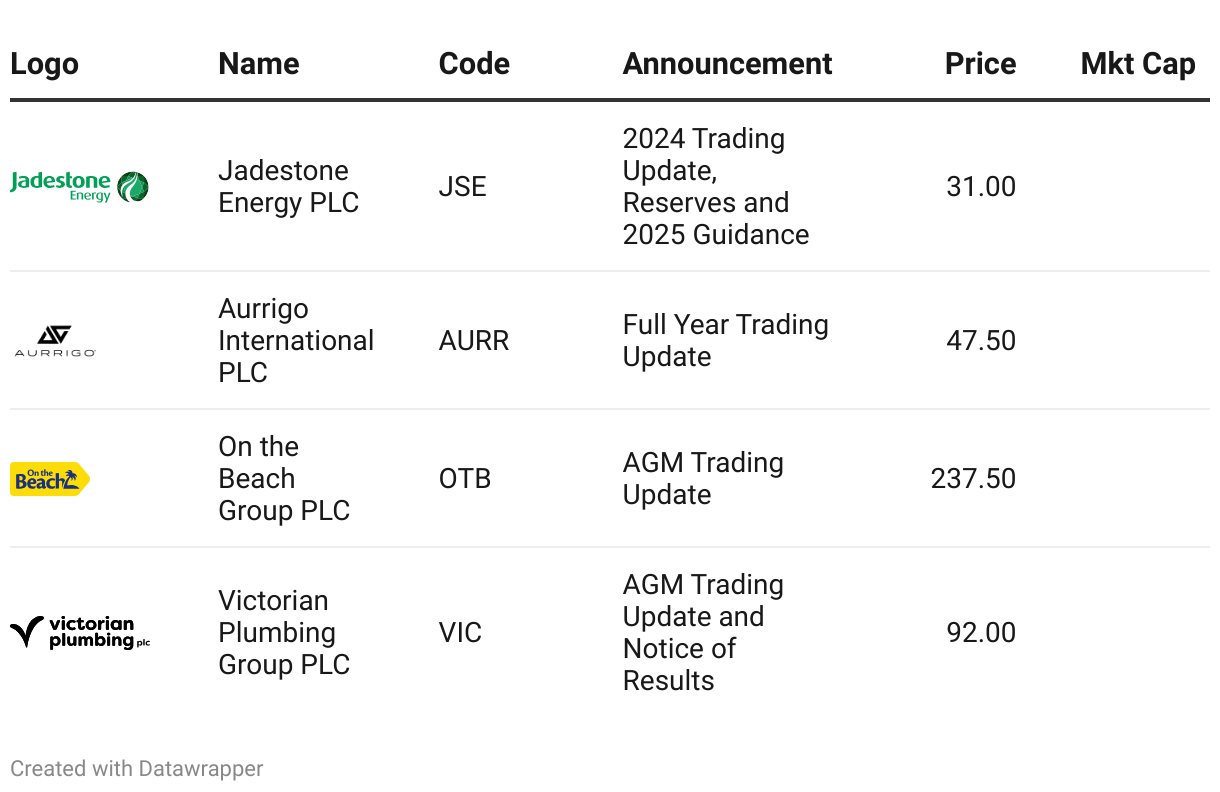1220x792 pixels.
Task: Click the Code column header
Action: (x=474, y=64)
